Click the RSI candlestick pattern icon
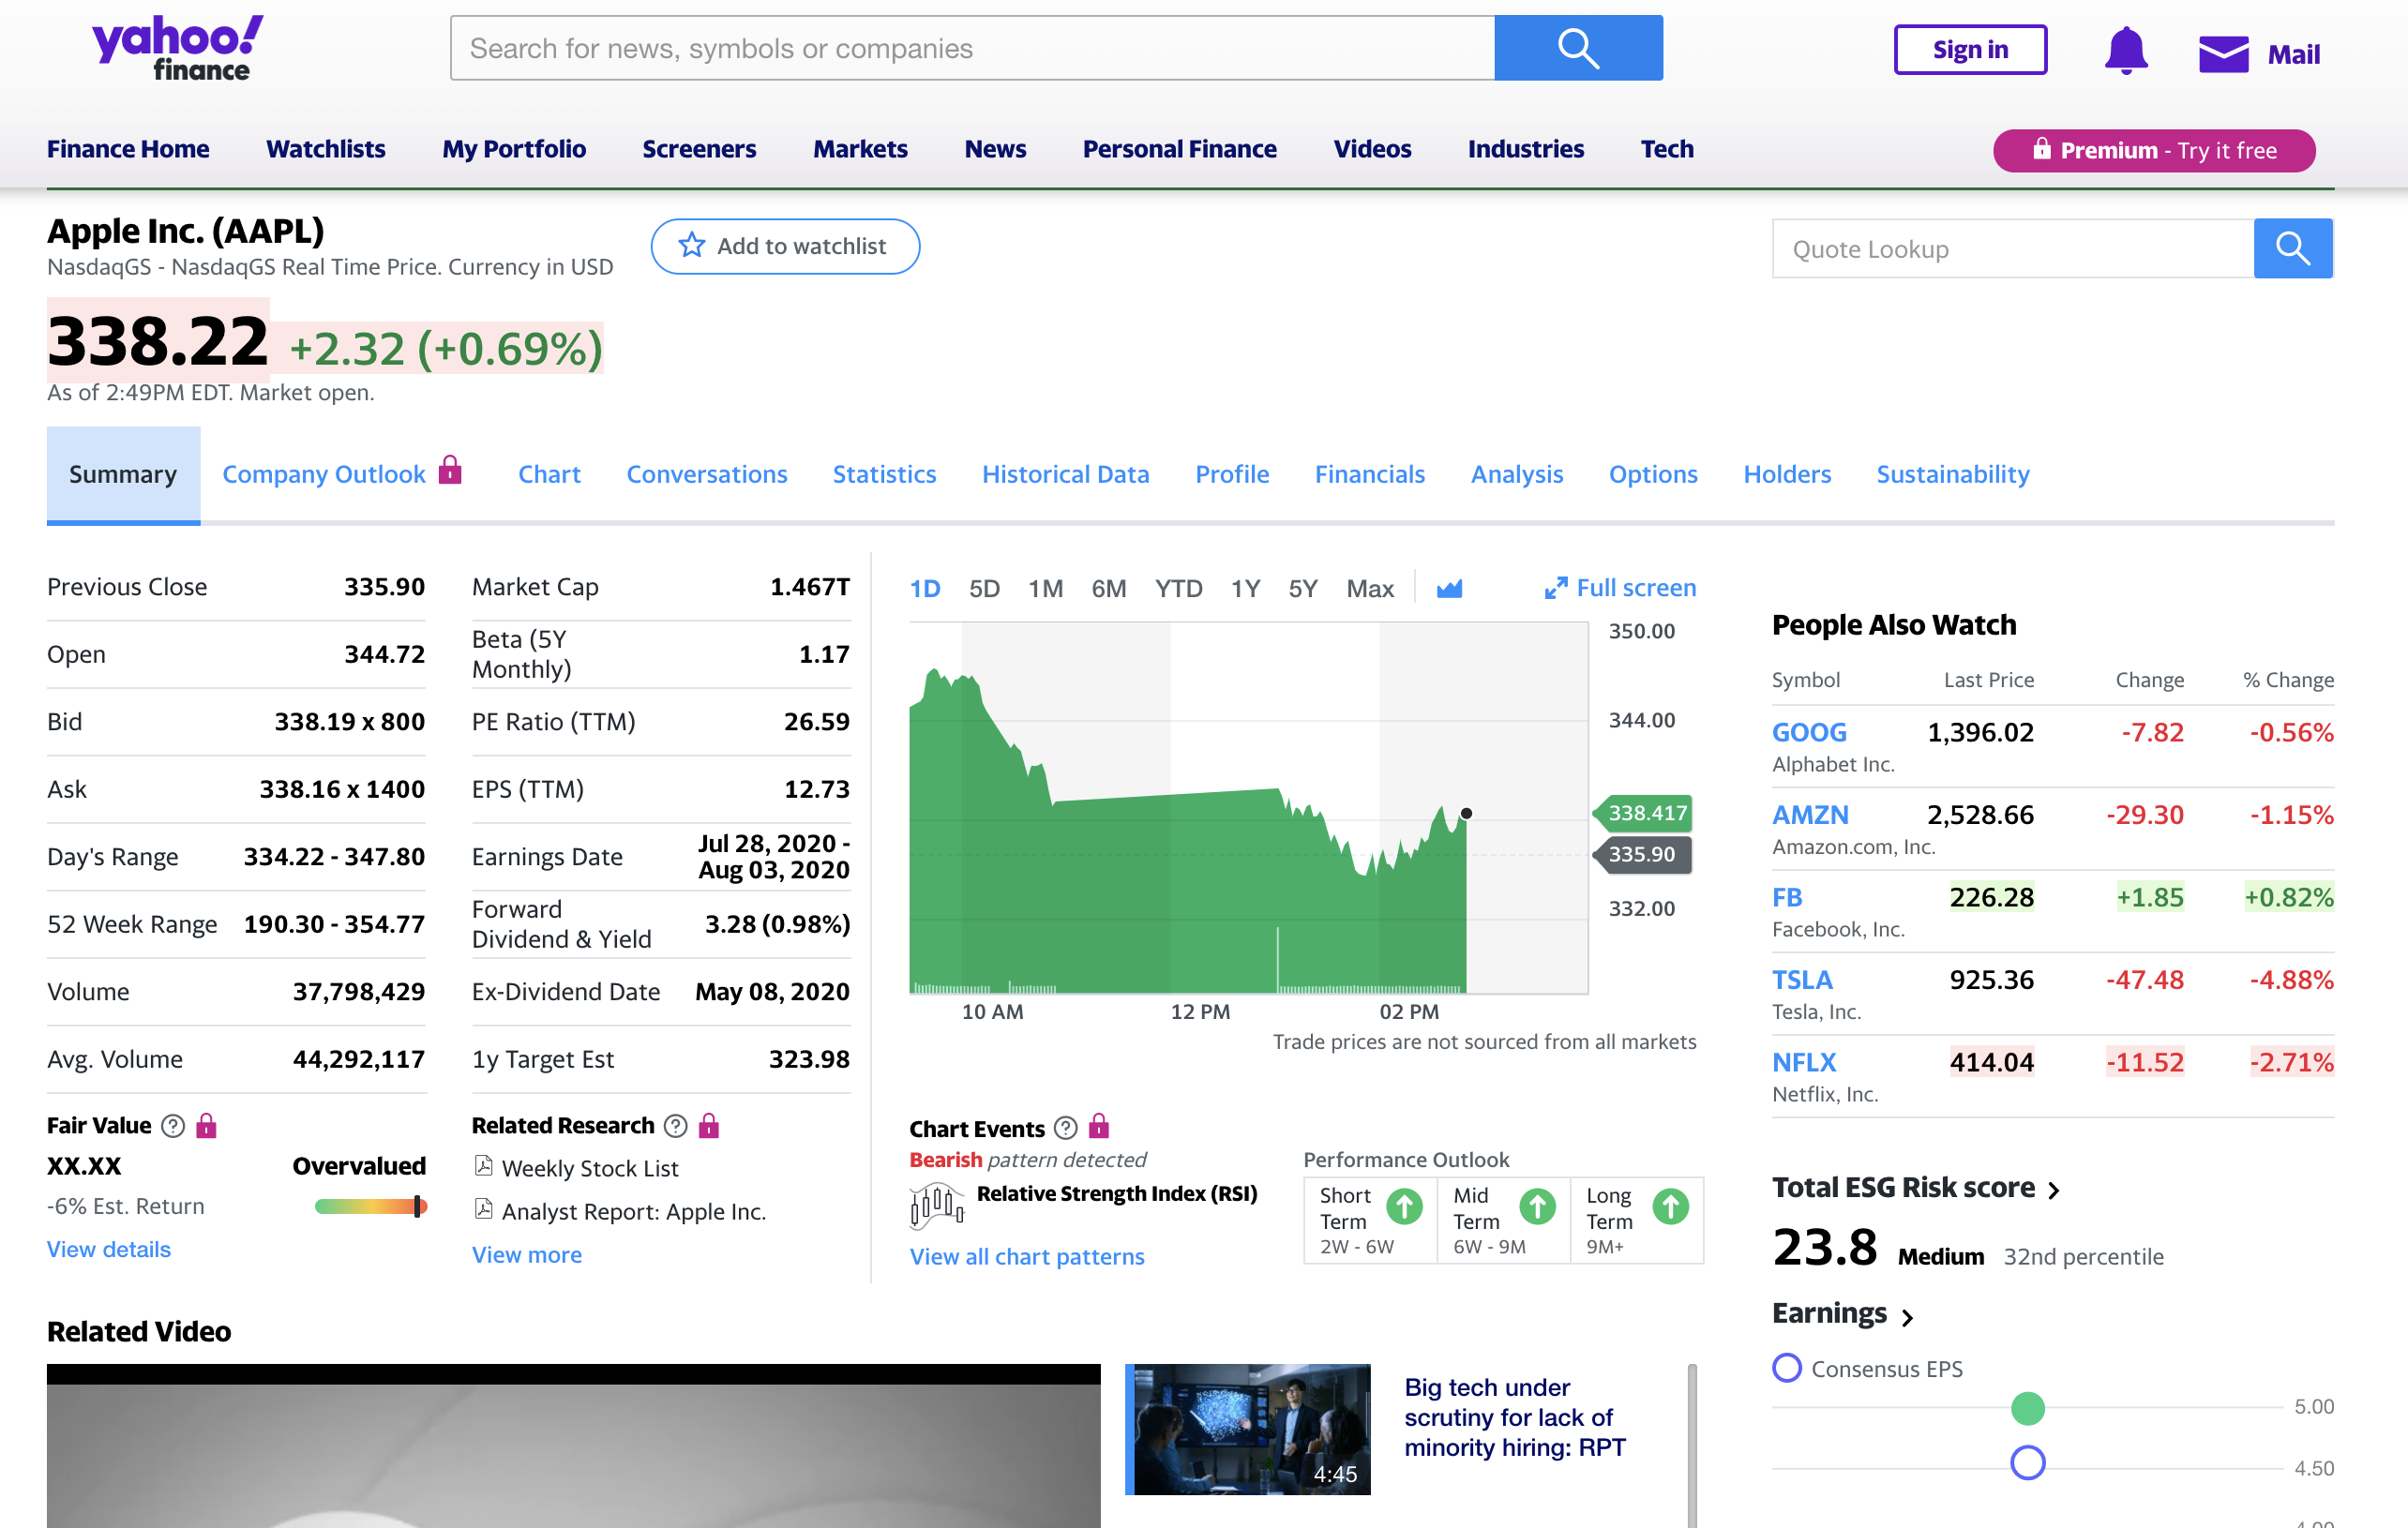 (936, 1205)
